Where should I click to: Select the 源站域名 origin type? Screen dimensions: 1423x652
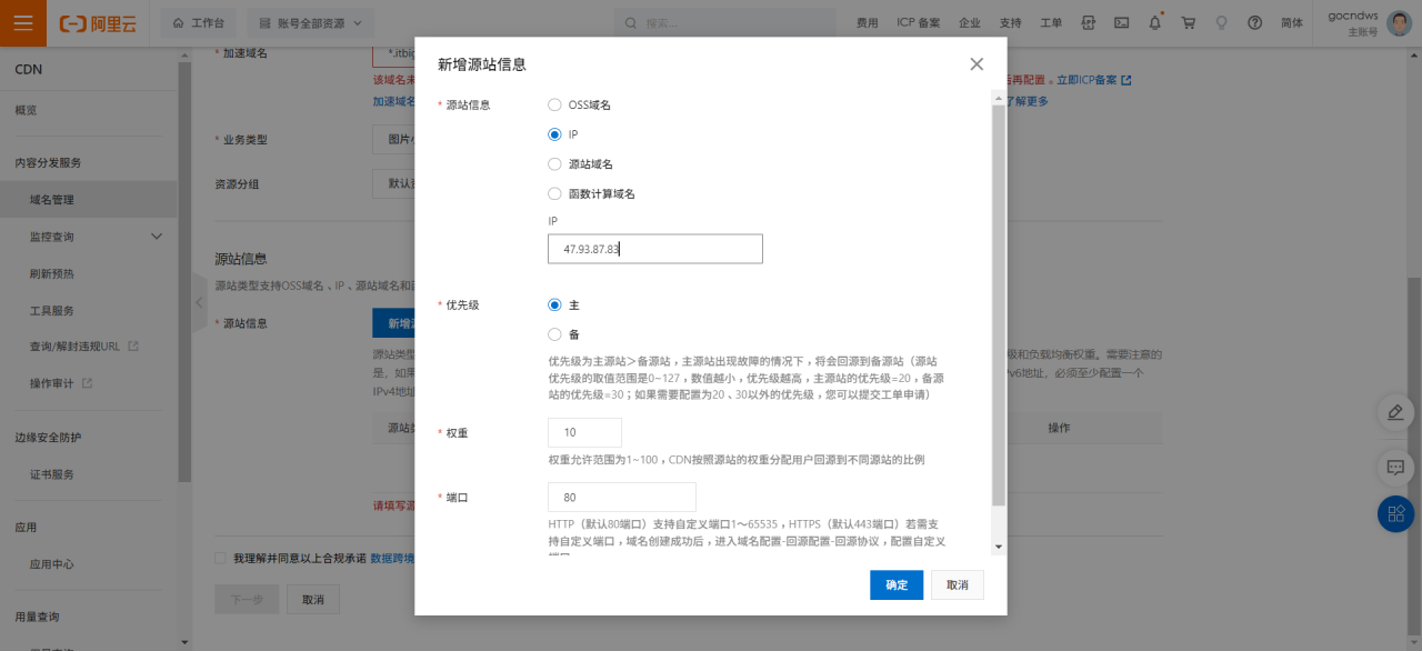555,164
